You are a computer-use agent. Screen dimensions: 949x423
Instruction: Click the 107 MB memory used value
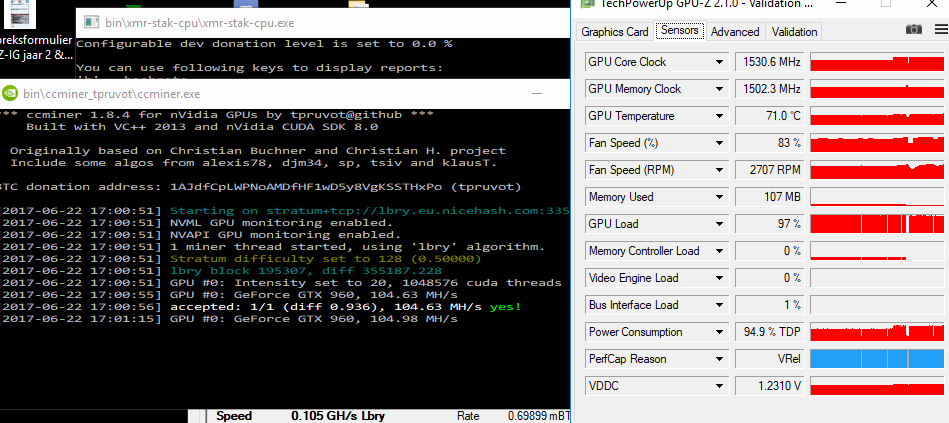(x=769, y=197)
